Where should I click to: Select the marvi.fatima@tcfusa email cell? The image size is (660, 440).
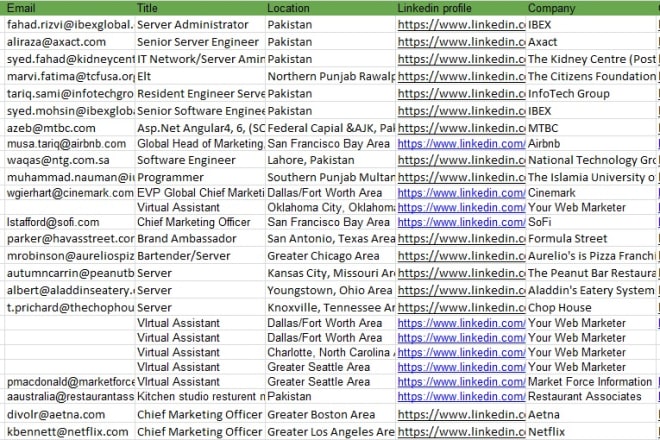69,76
